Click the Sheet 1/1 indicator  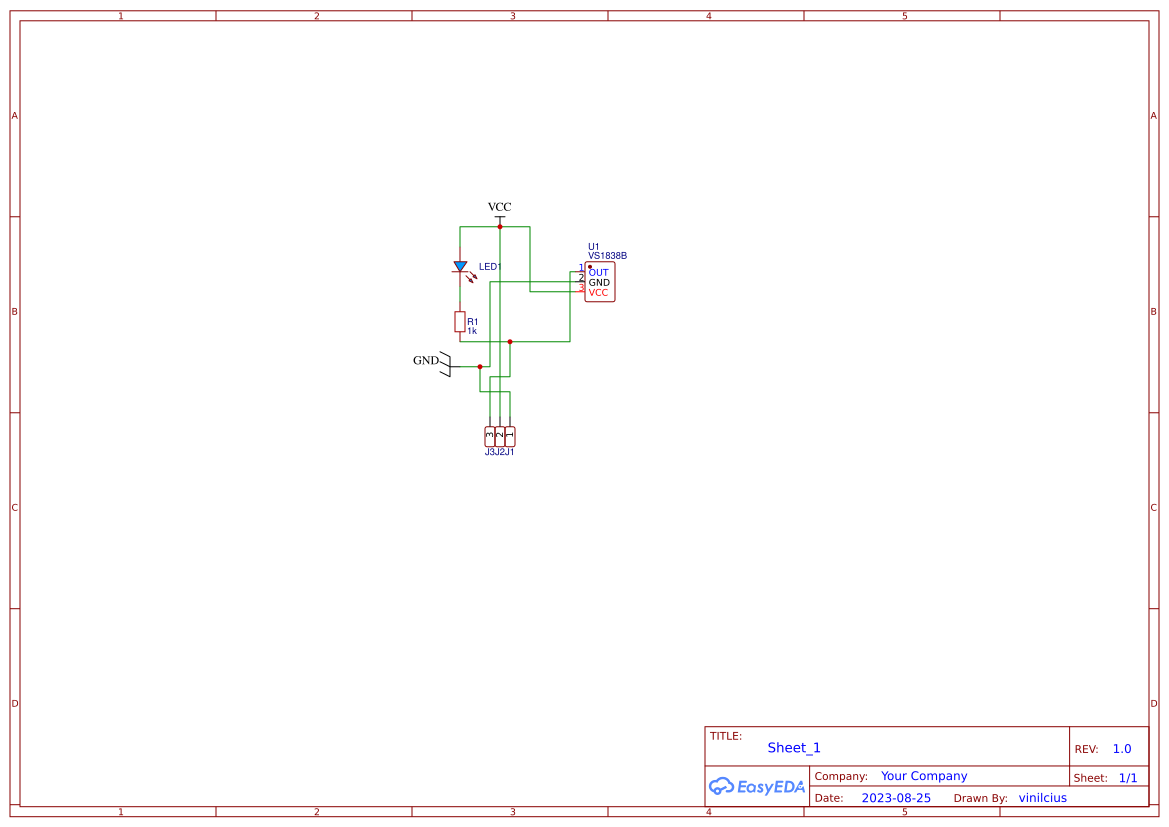(x=1128, y=777)
